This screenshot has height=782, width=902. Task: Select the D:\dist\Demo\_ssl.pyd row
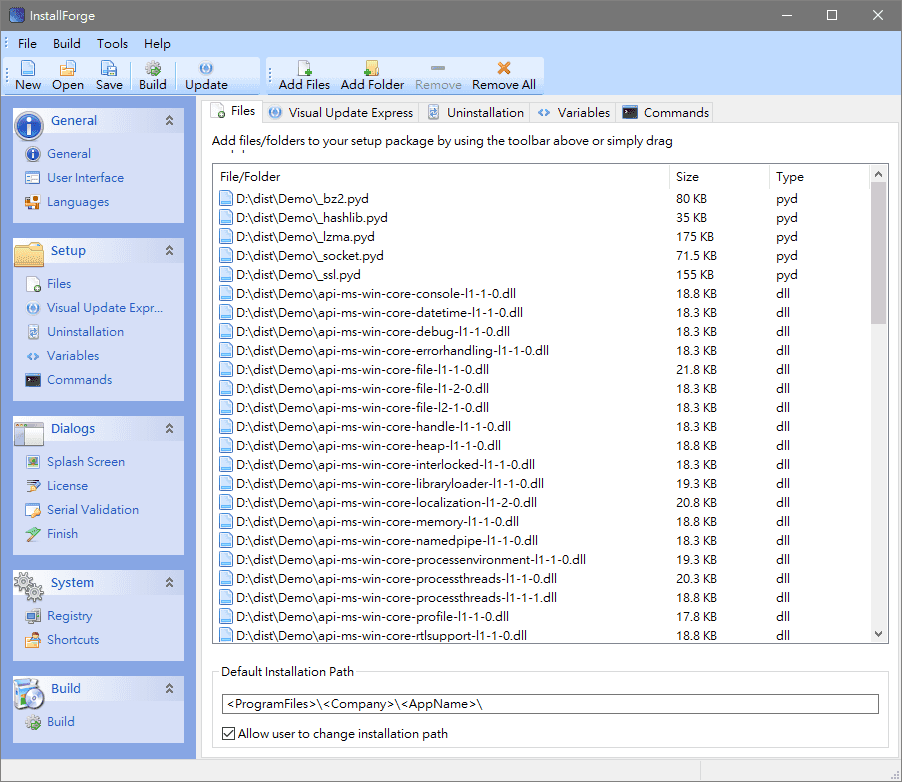tap(541, 274)
